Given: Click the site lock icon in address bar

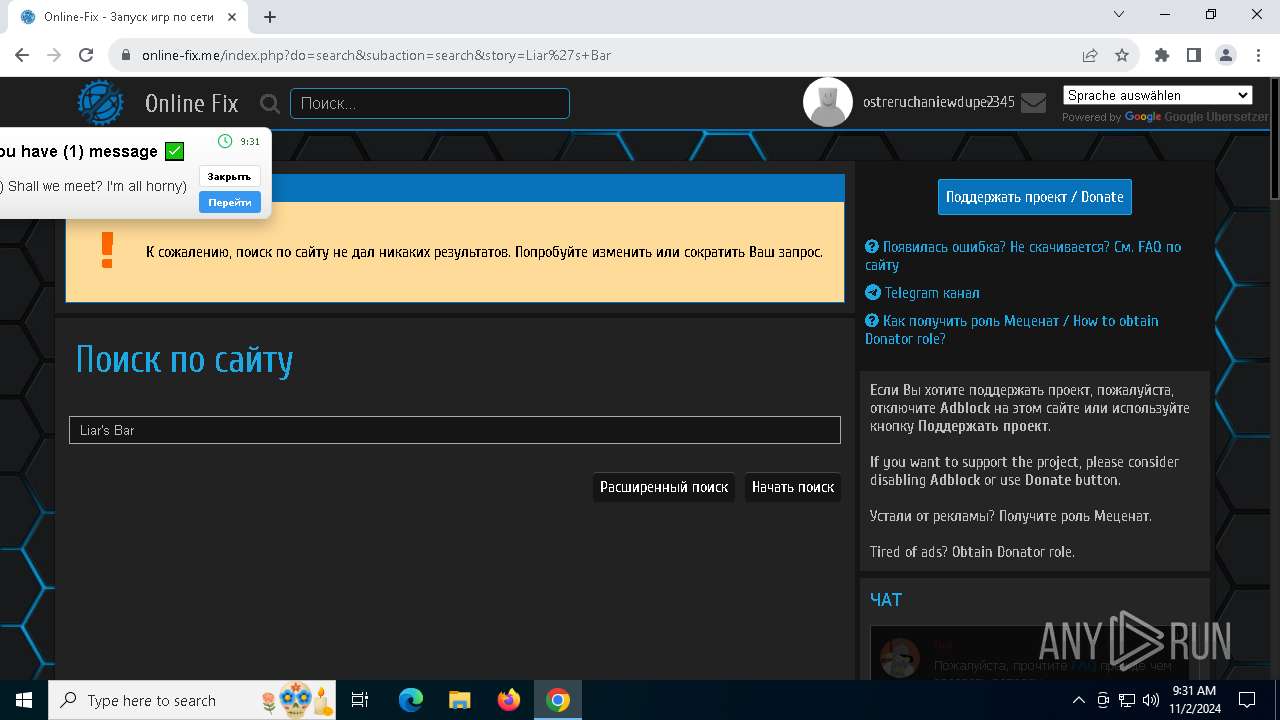Looking at the screenshot, I should pyautogui.click(x=126, y=55).
